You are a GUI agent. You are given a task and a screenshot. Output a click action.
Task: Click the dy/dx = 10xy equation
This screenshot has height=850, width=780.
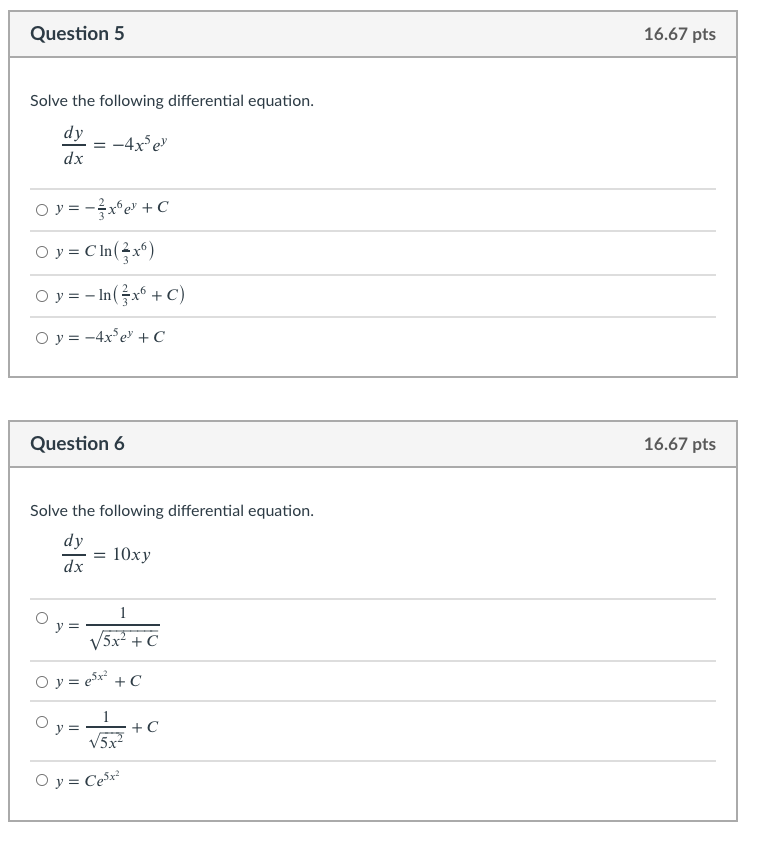pyautogui.click(x=105, y=553)
